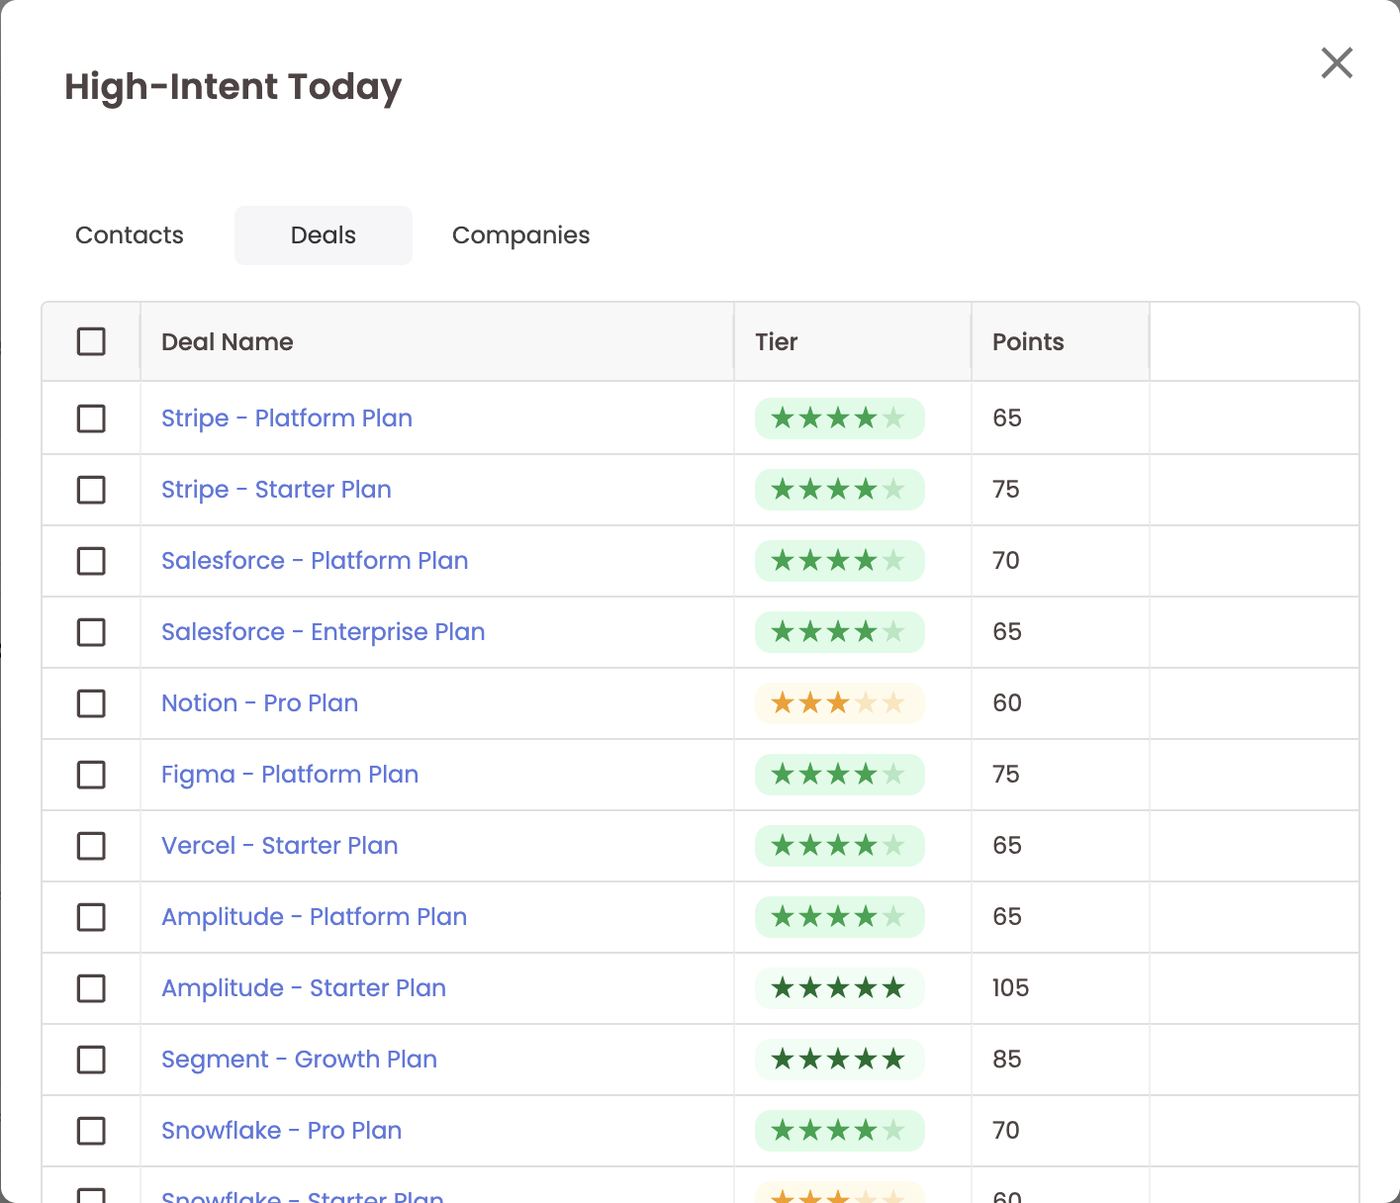
Task: Open the Snowflake - Pro Plan deal
Action: click(x=282, y=1130)
